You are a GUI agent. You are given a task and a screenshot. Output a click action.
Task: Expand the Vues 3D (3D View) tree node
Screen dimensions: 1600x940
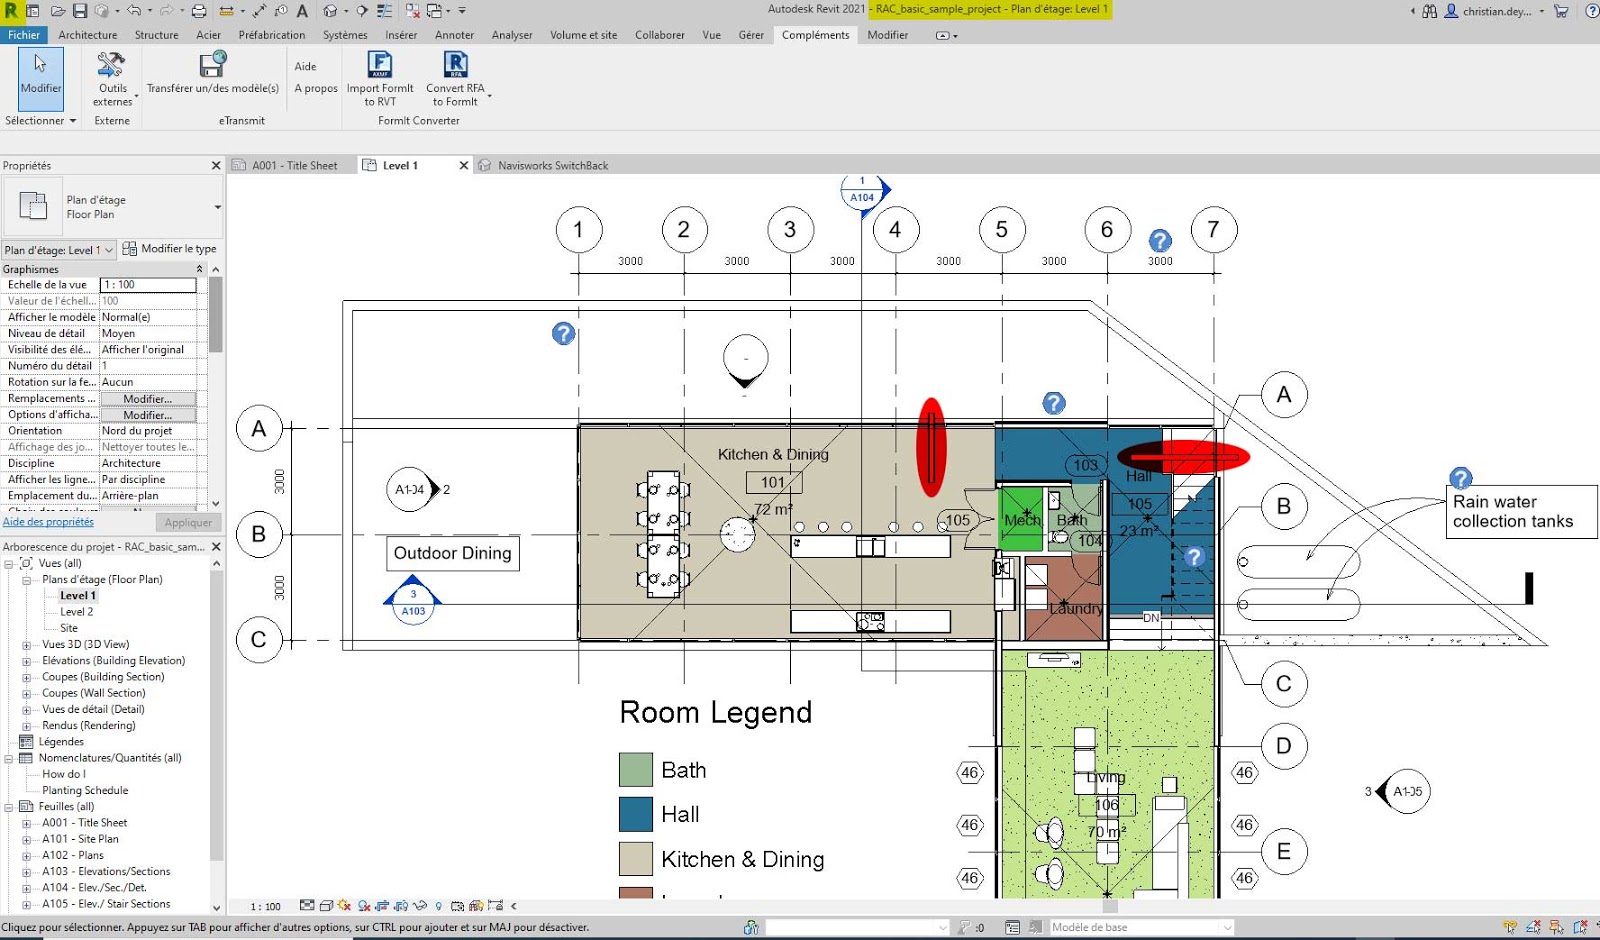point(27,643)
